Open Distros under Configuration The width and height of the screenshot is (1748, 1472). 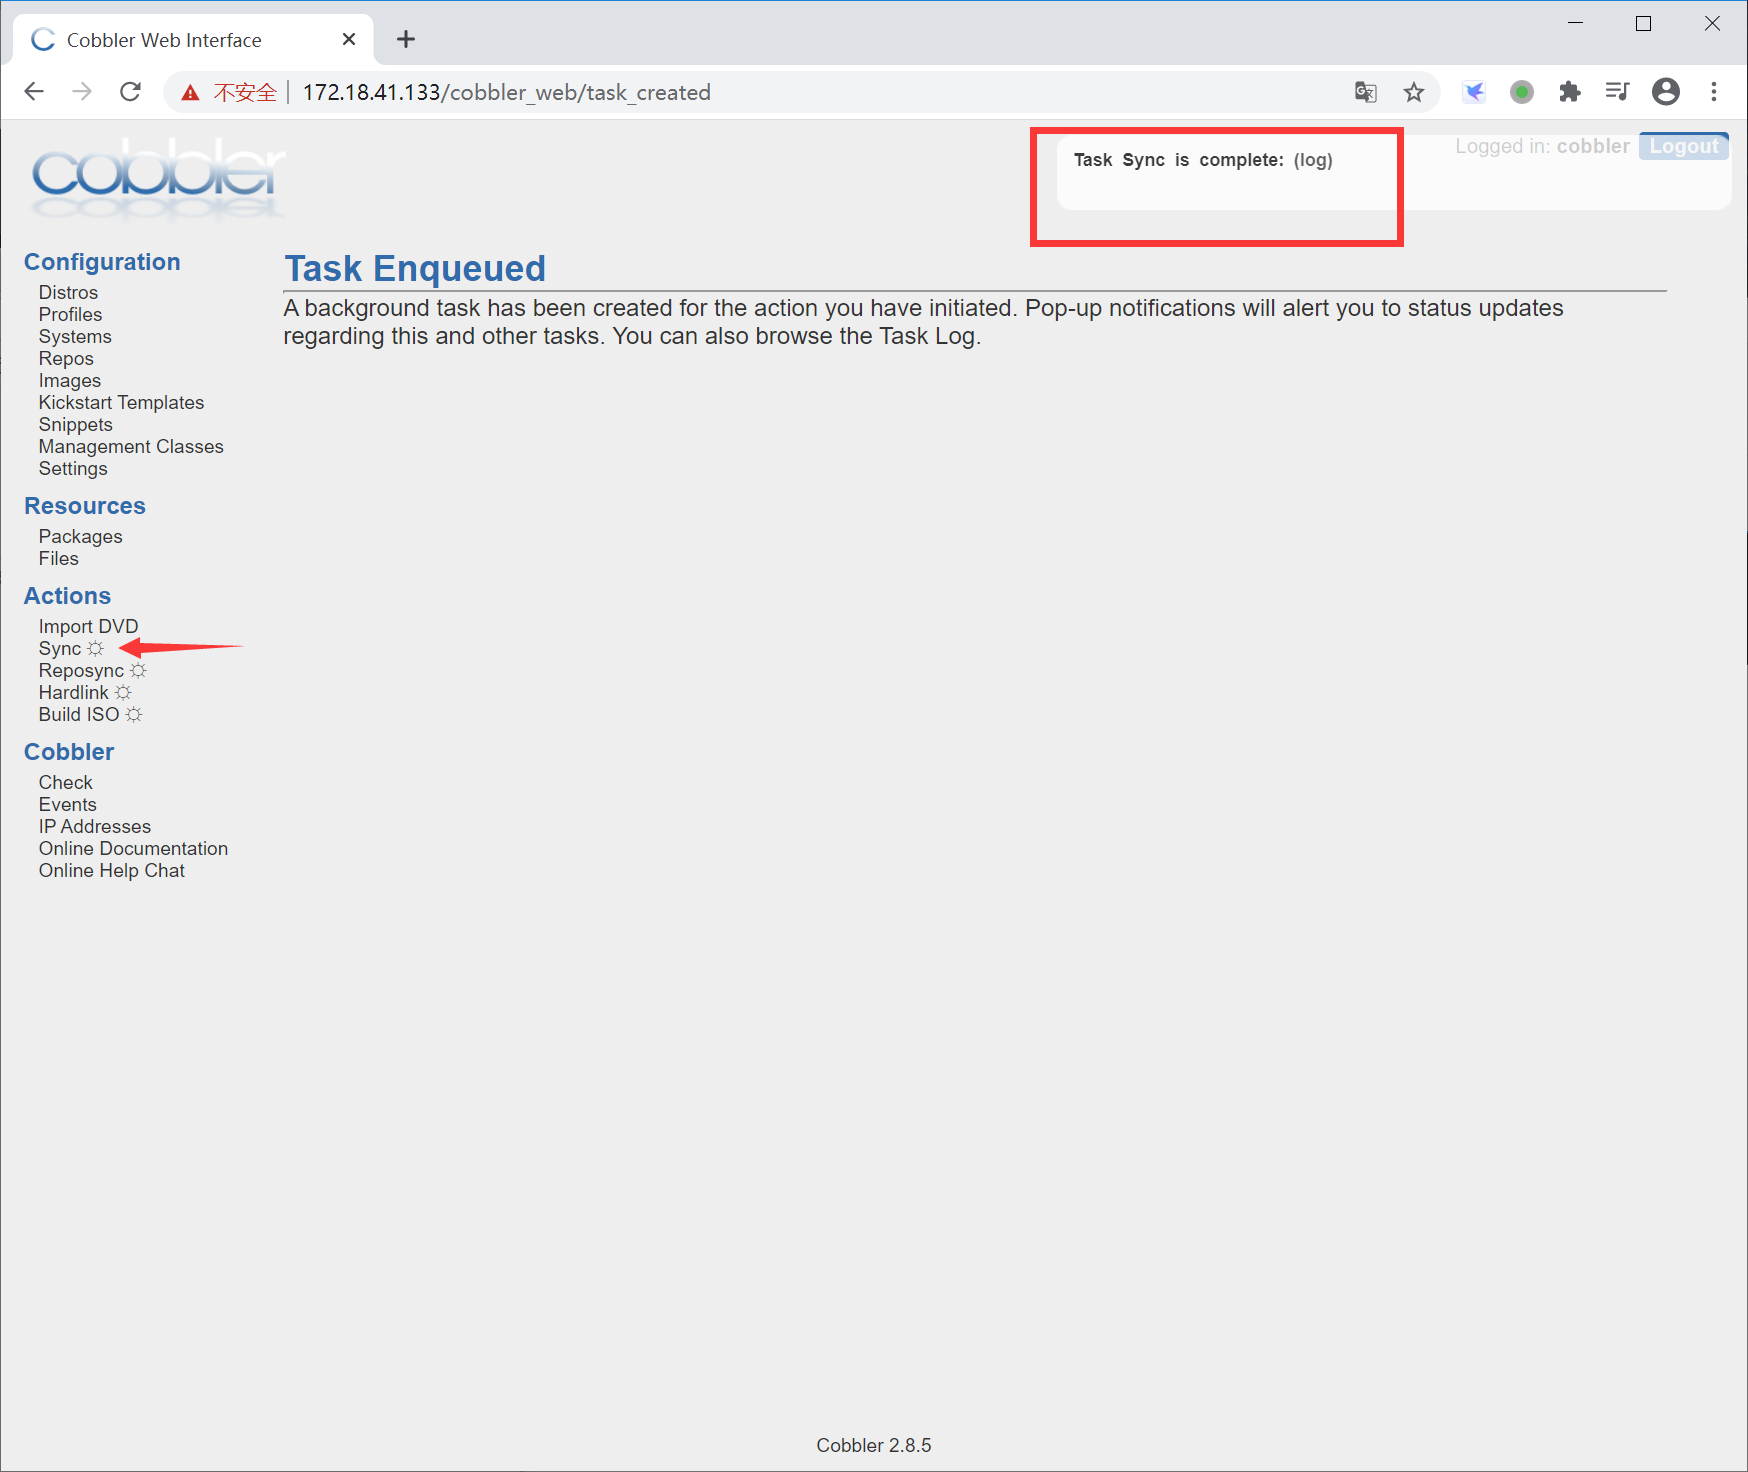pyautogui.click(x=68, y=293)
